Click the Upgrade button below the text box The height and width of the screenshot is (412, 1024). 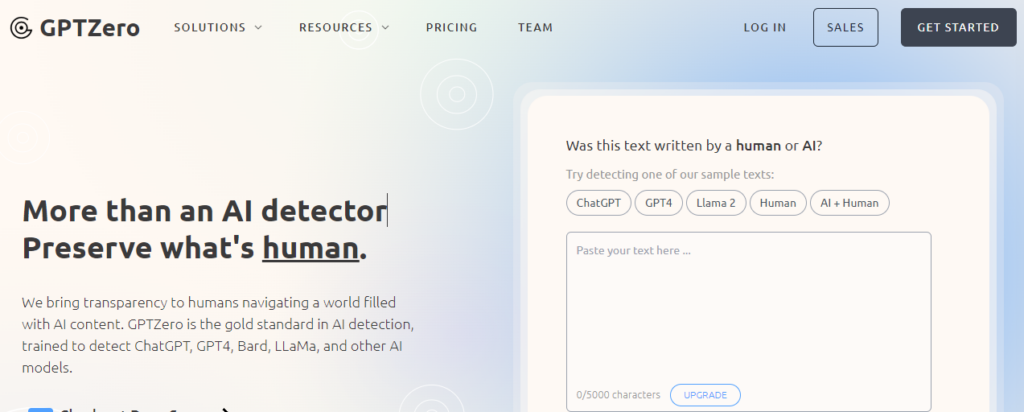(x=705, y=395)
